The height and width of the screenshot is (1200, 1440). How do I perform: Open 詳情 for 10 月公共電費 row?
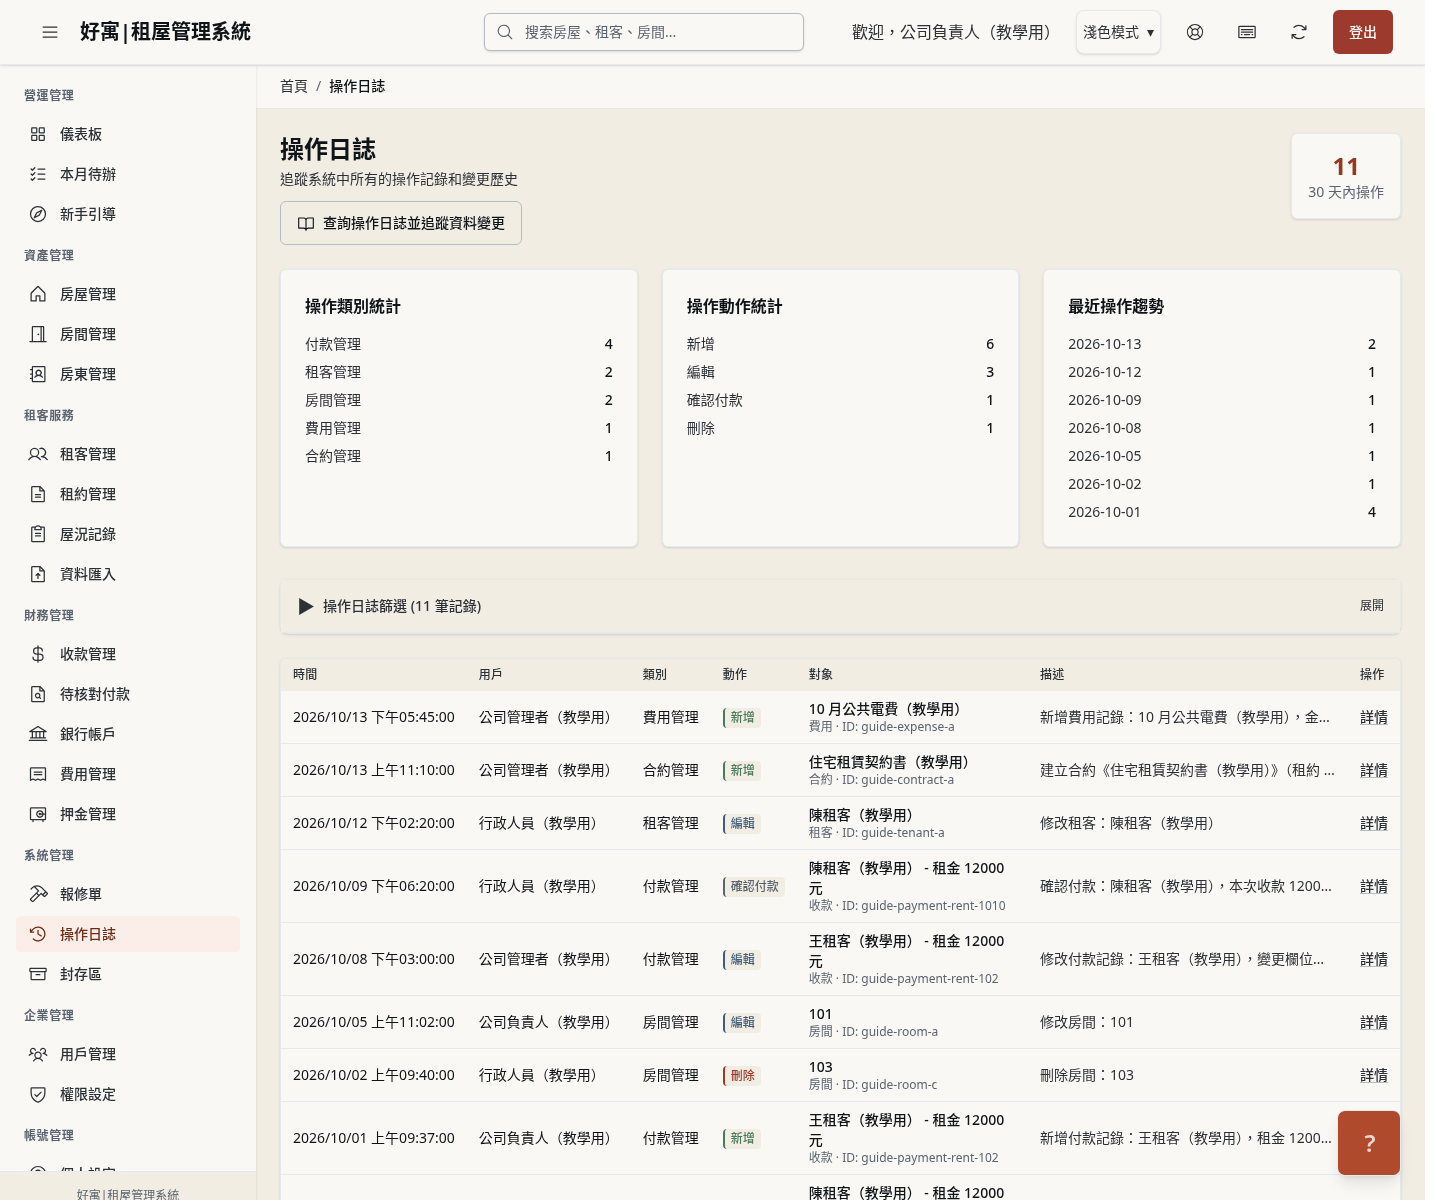pyautogui.click(x=1373, y=717)
